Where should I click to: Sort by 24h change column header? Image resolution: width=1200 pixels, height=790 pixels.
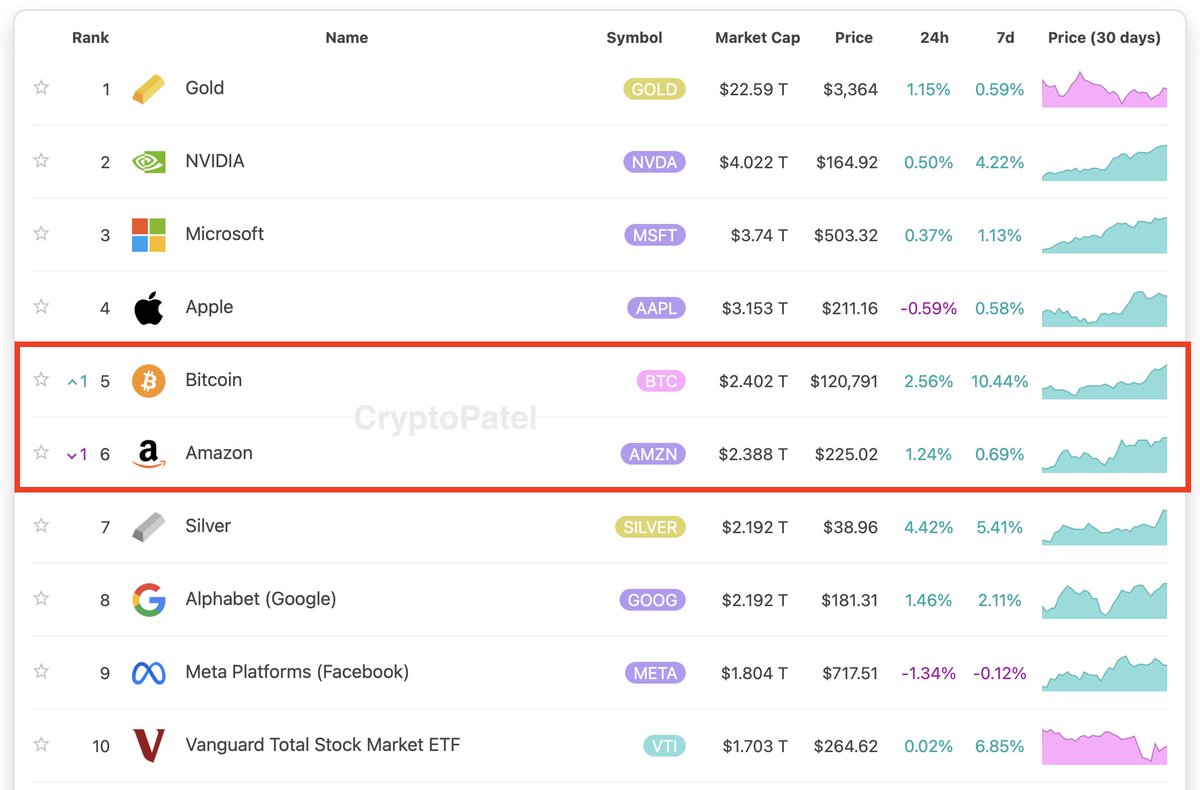pos(935,38)
